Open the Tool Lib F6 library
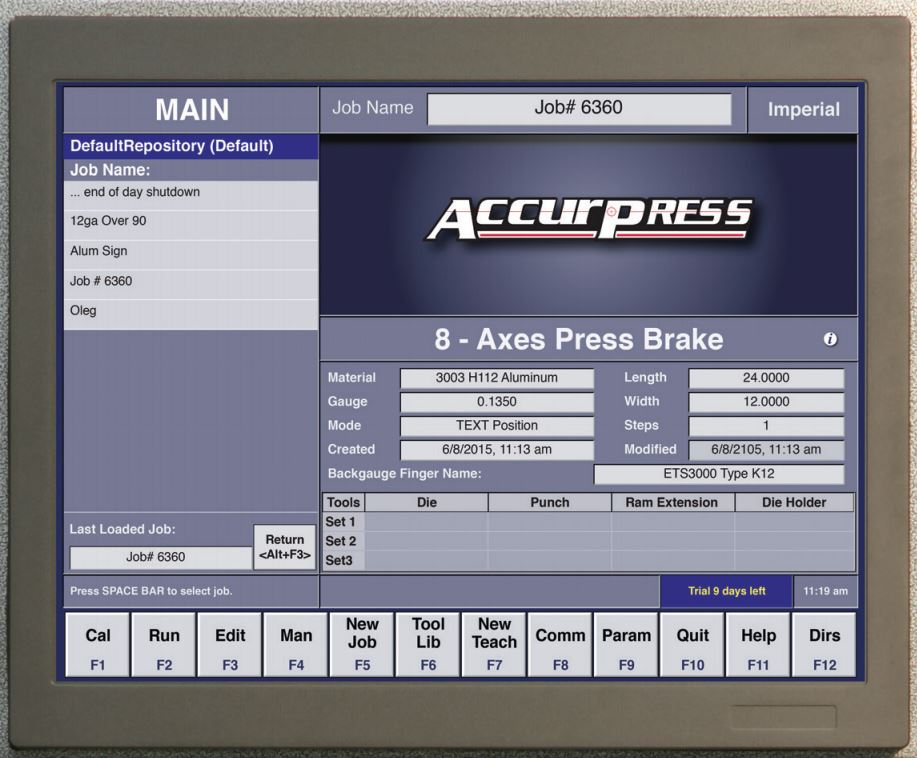 [427, 643]
